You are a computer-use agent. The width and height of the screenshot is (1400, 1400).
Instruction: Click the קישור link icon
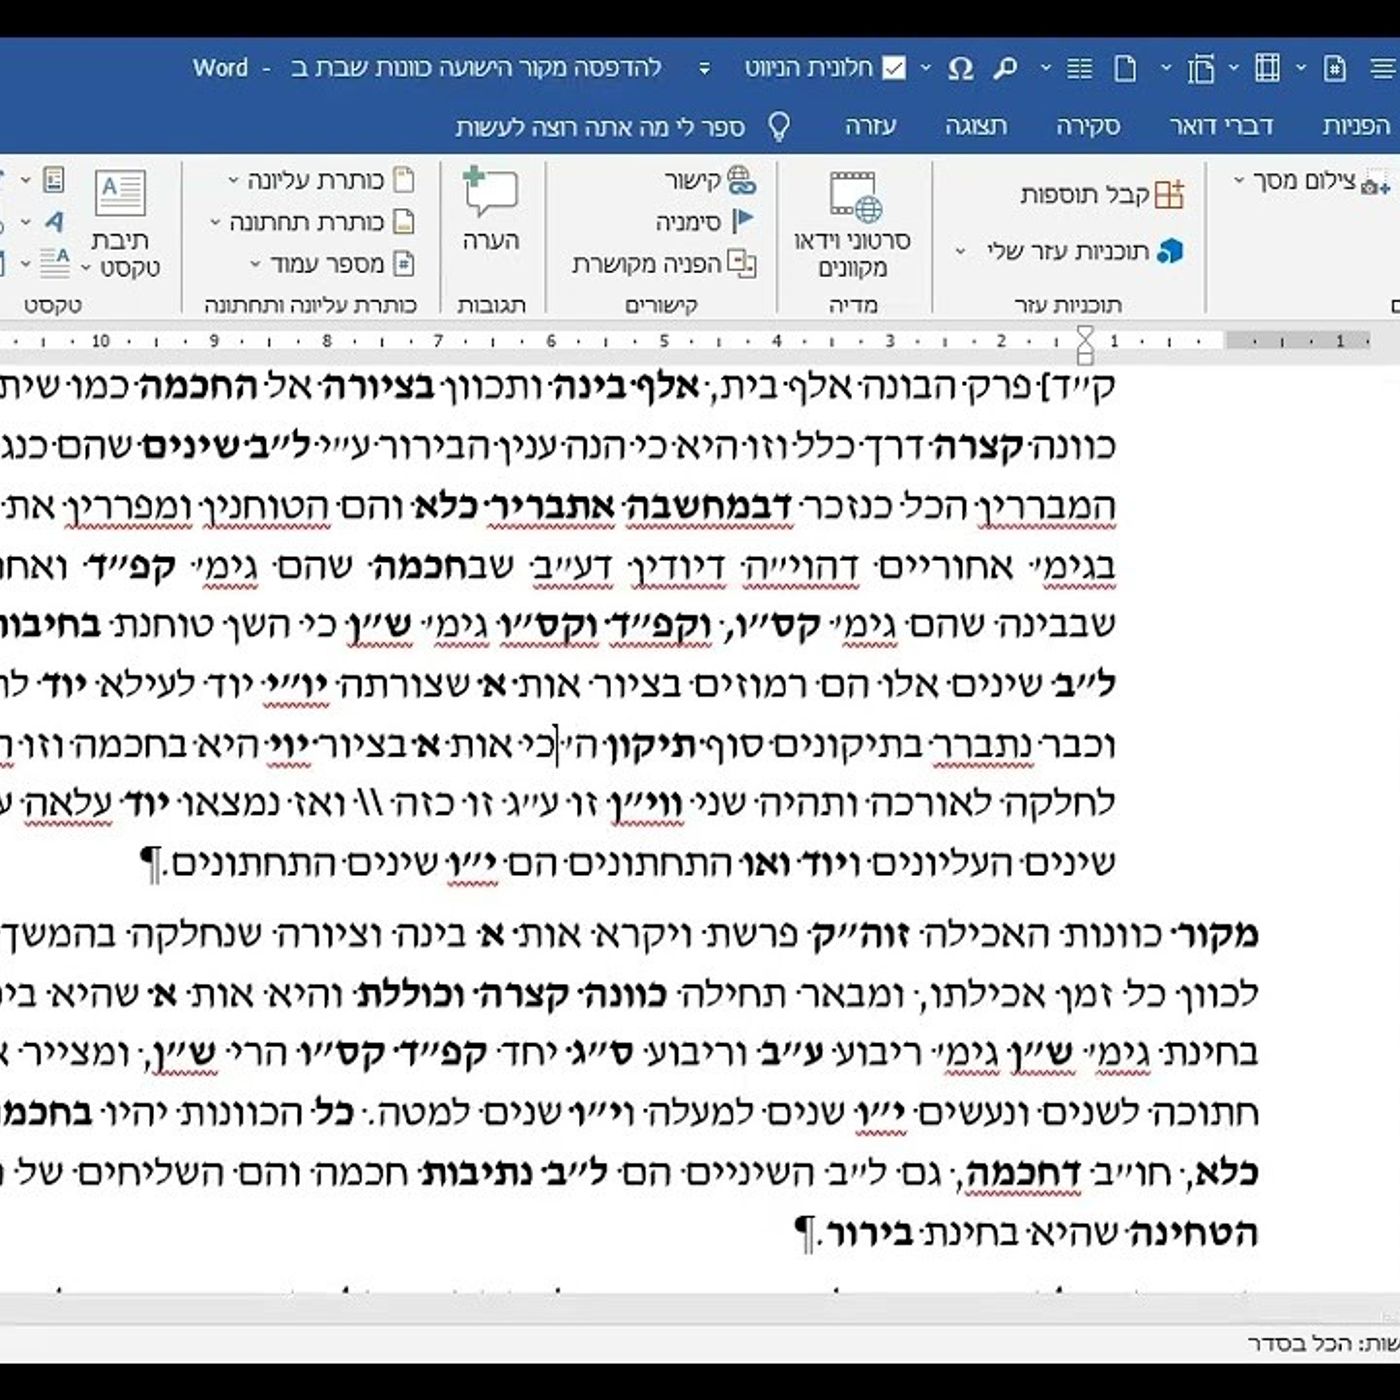pos(741,181)
